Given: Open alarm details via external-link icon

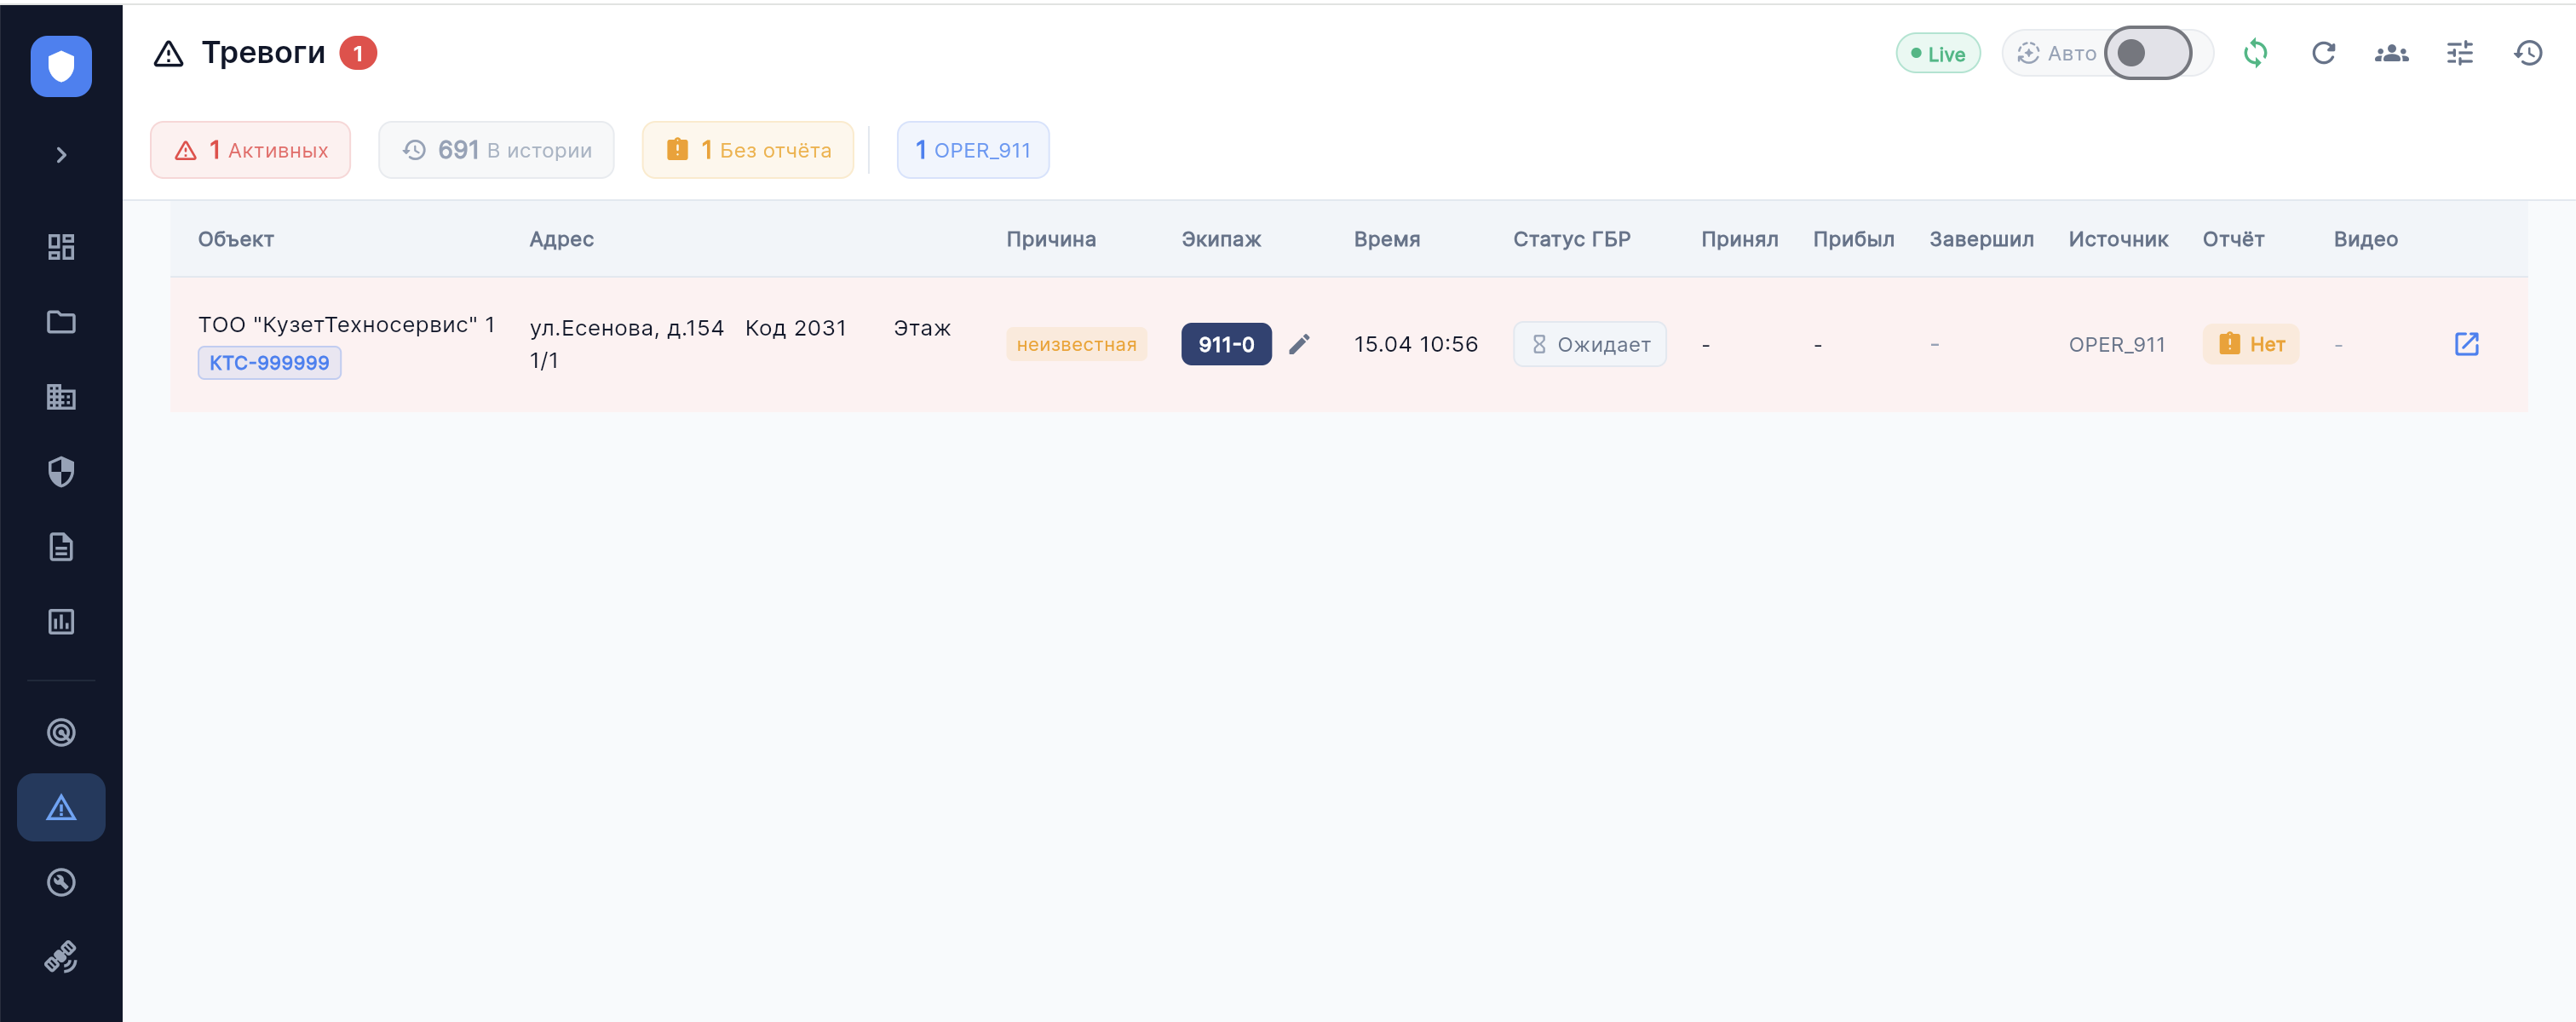Looking at the screenshot, I should click(x=2466, y=344).
